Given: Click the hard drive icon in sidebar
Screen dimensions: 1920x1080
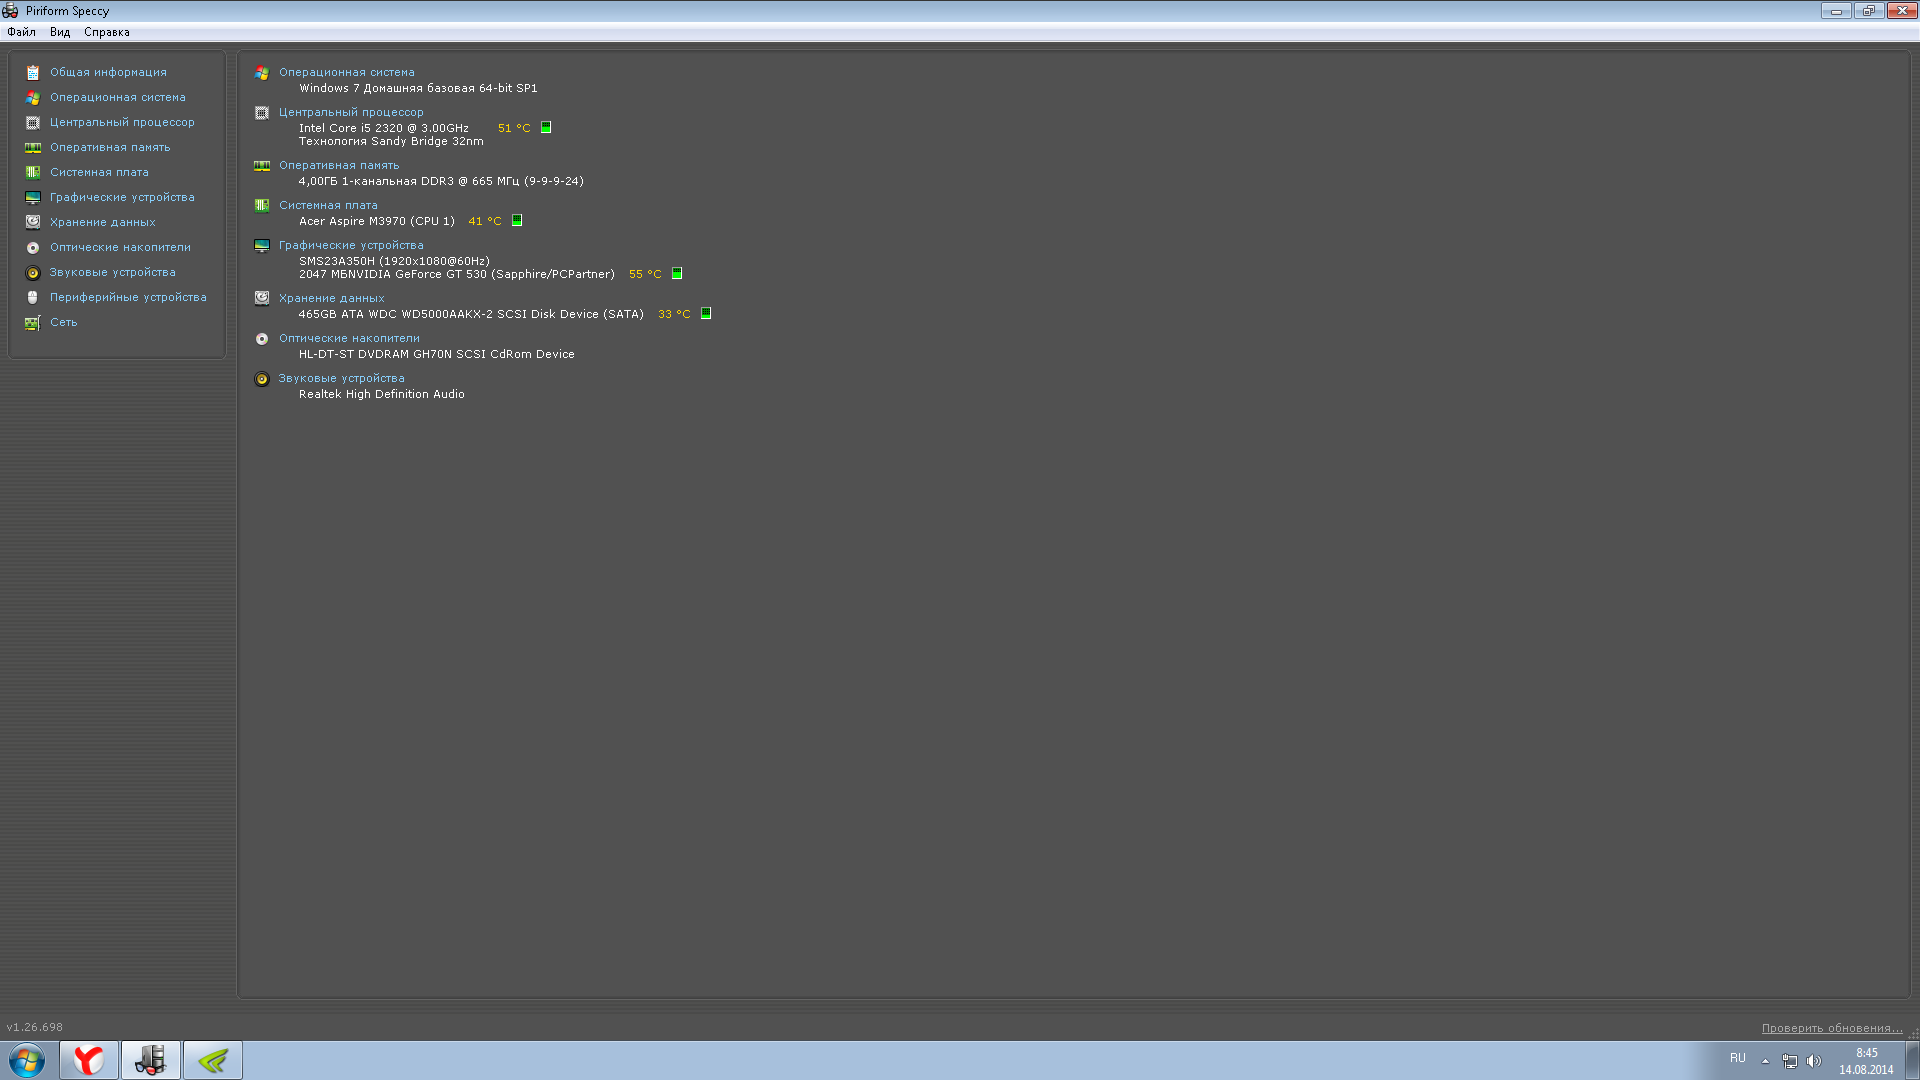Looking at the screenshot, I should 33,222.
